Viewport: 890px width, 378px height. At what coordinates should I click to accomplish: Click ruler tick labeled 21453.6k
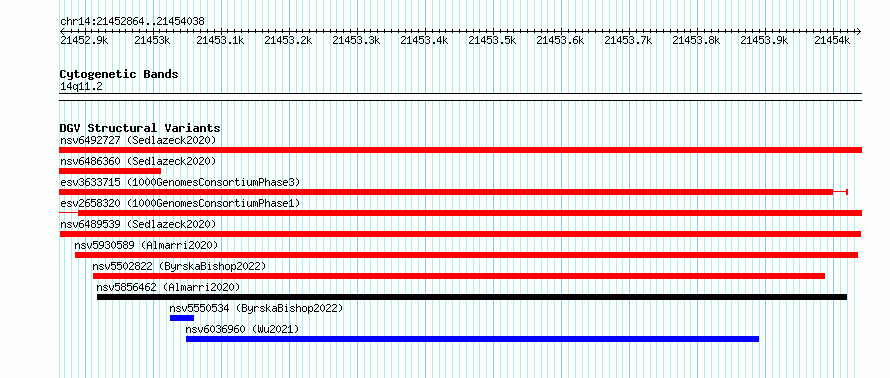560,40
